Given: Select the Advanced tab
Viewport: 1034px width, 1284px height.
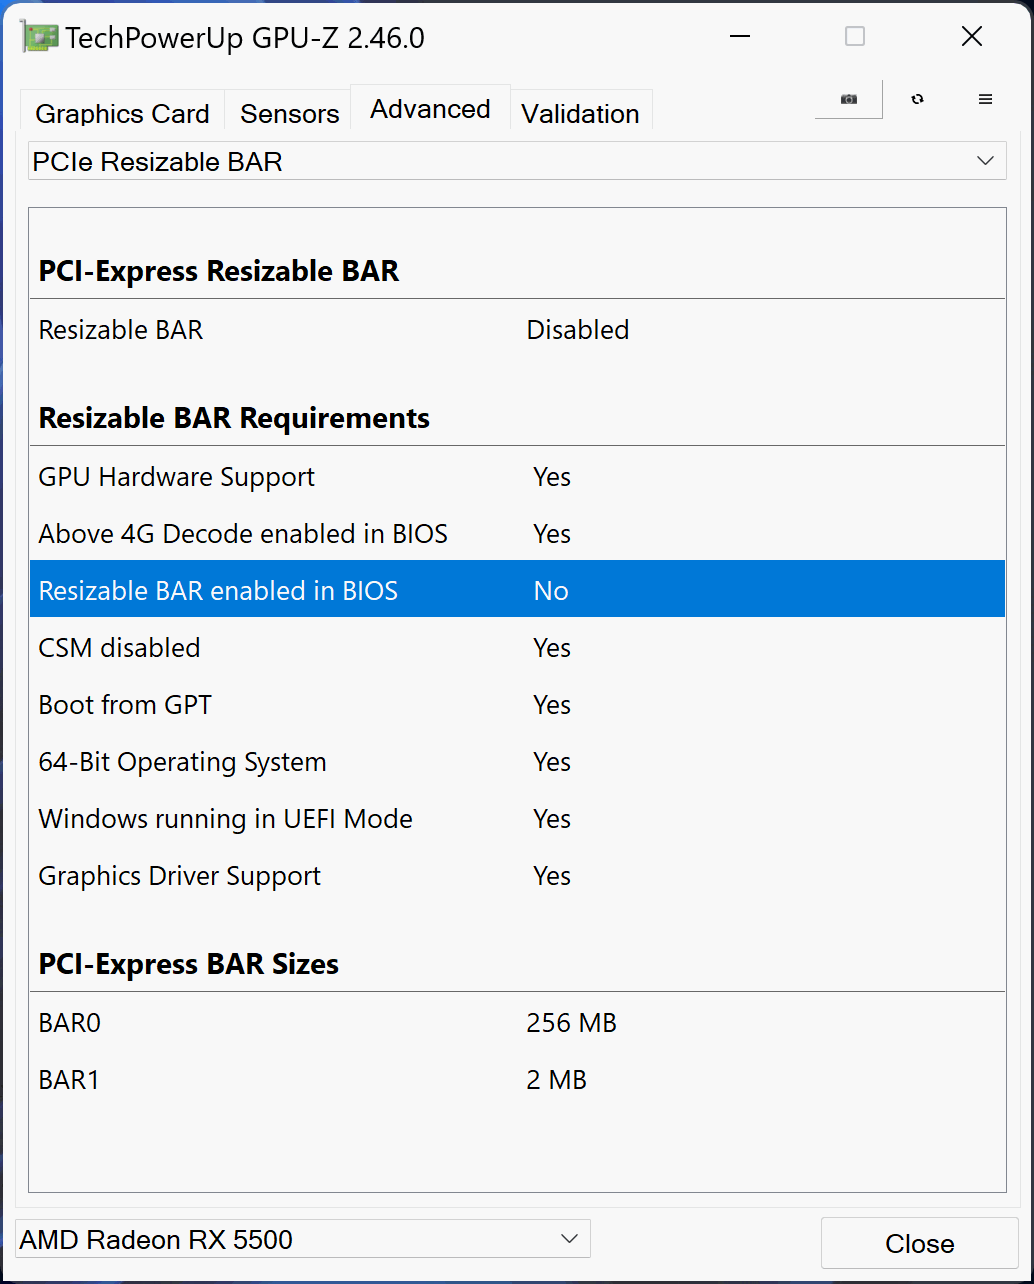Looking at the screenshot, I should (430, 108).
